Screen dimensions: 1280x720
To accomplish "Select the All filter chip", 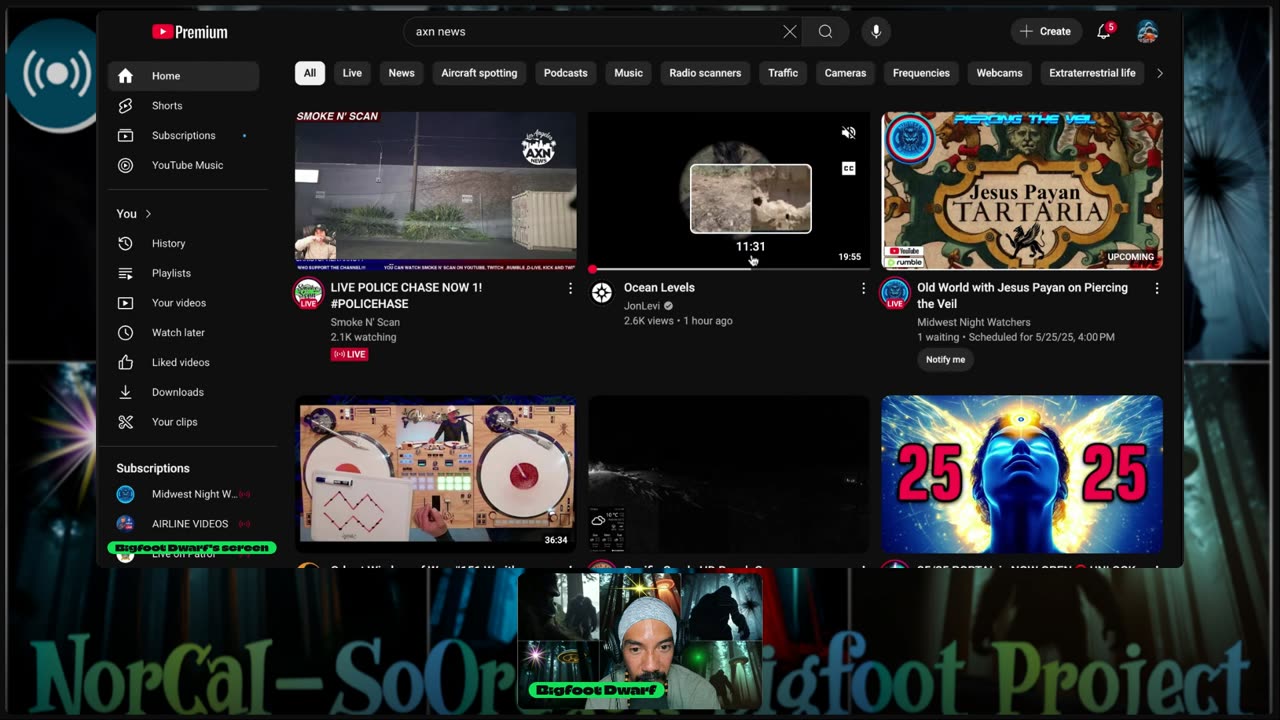I will pyautogui.click(x=310, y=73).
